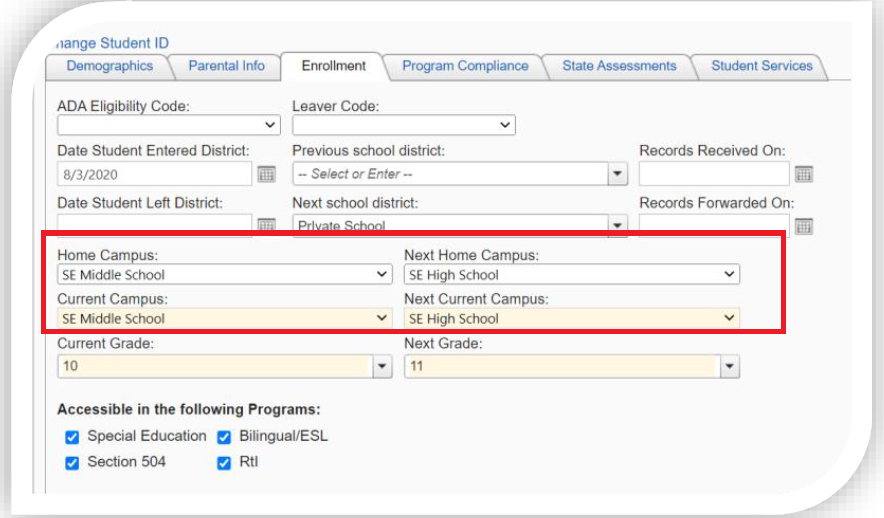Open calendar for Date Student Entered District

(x=266, y=174)
